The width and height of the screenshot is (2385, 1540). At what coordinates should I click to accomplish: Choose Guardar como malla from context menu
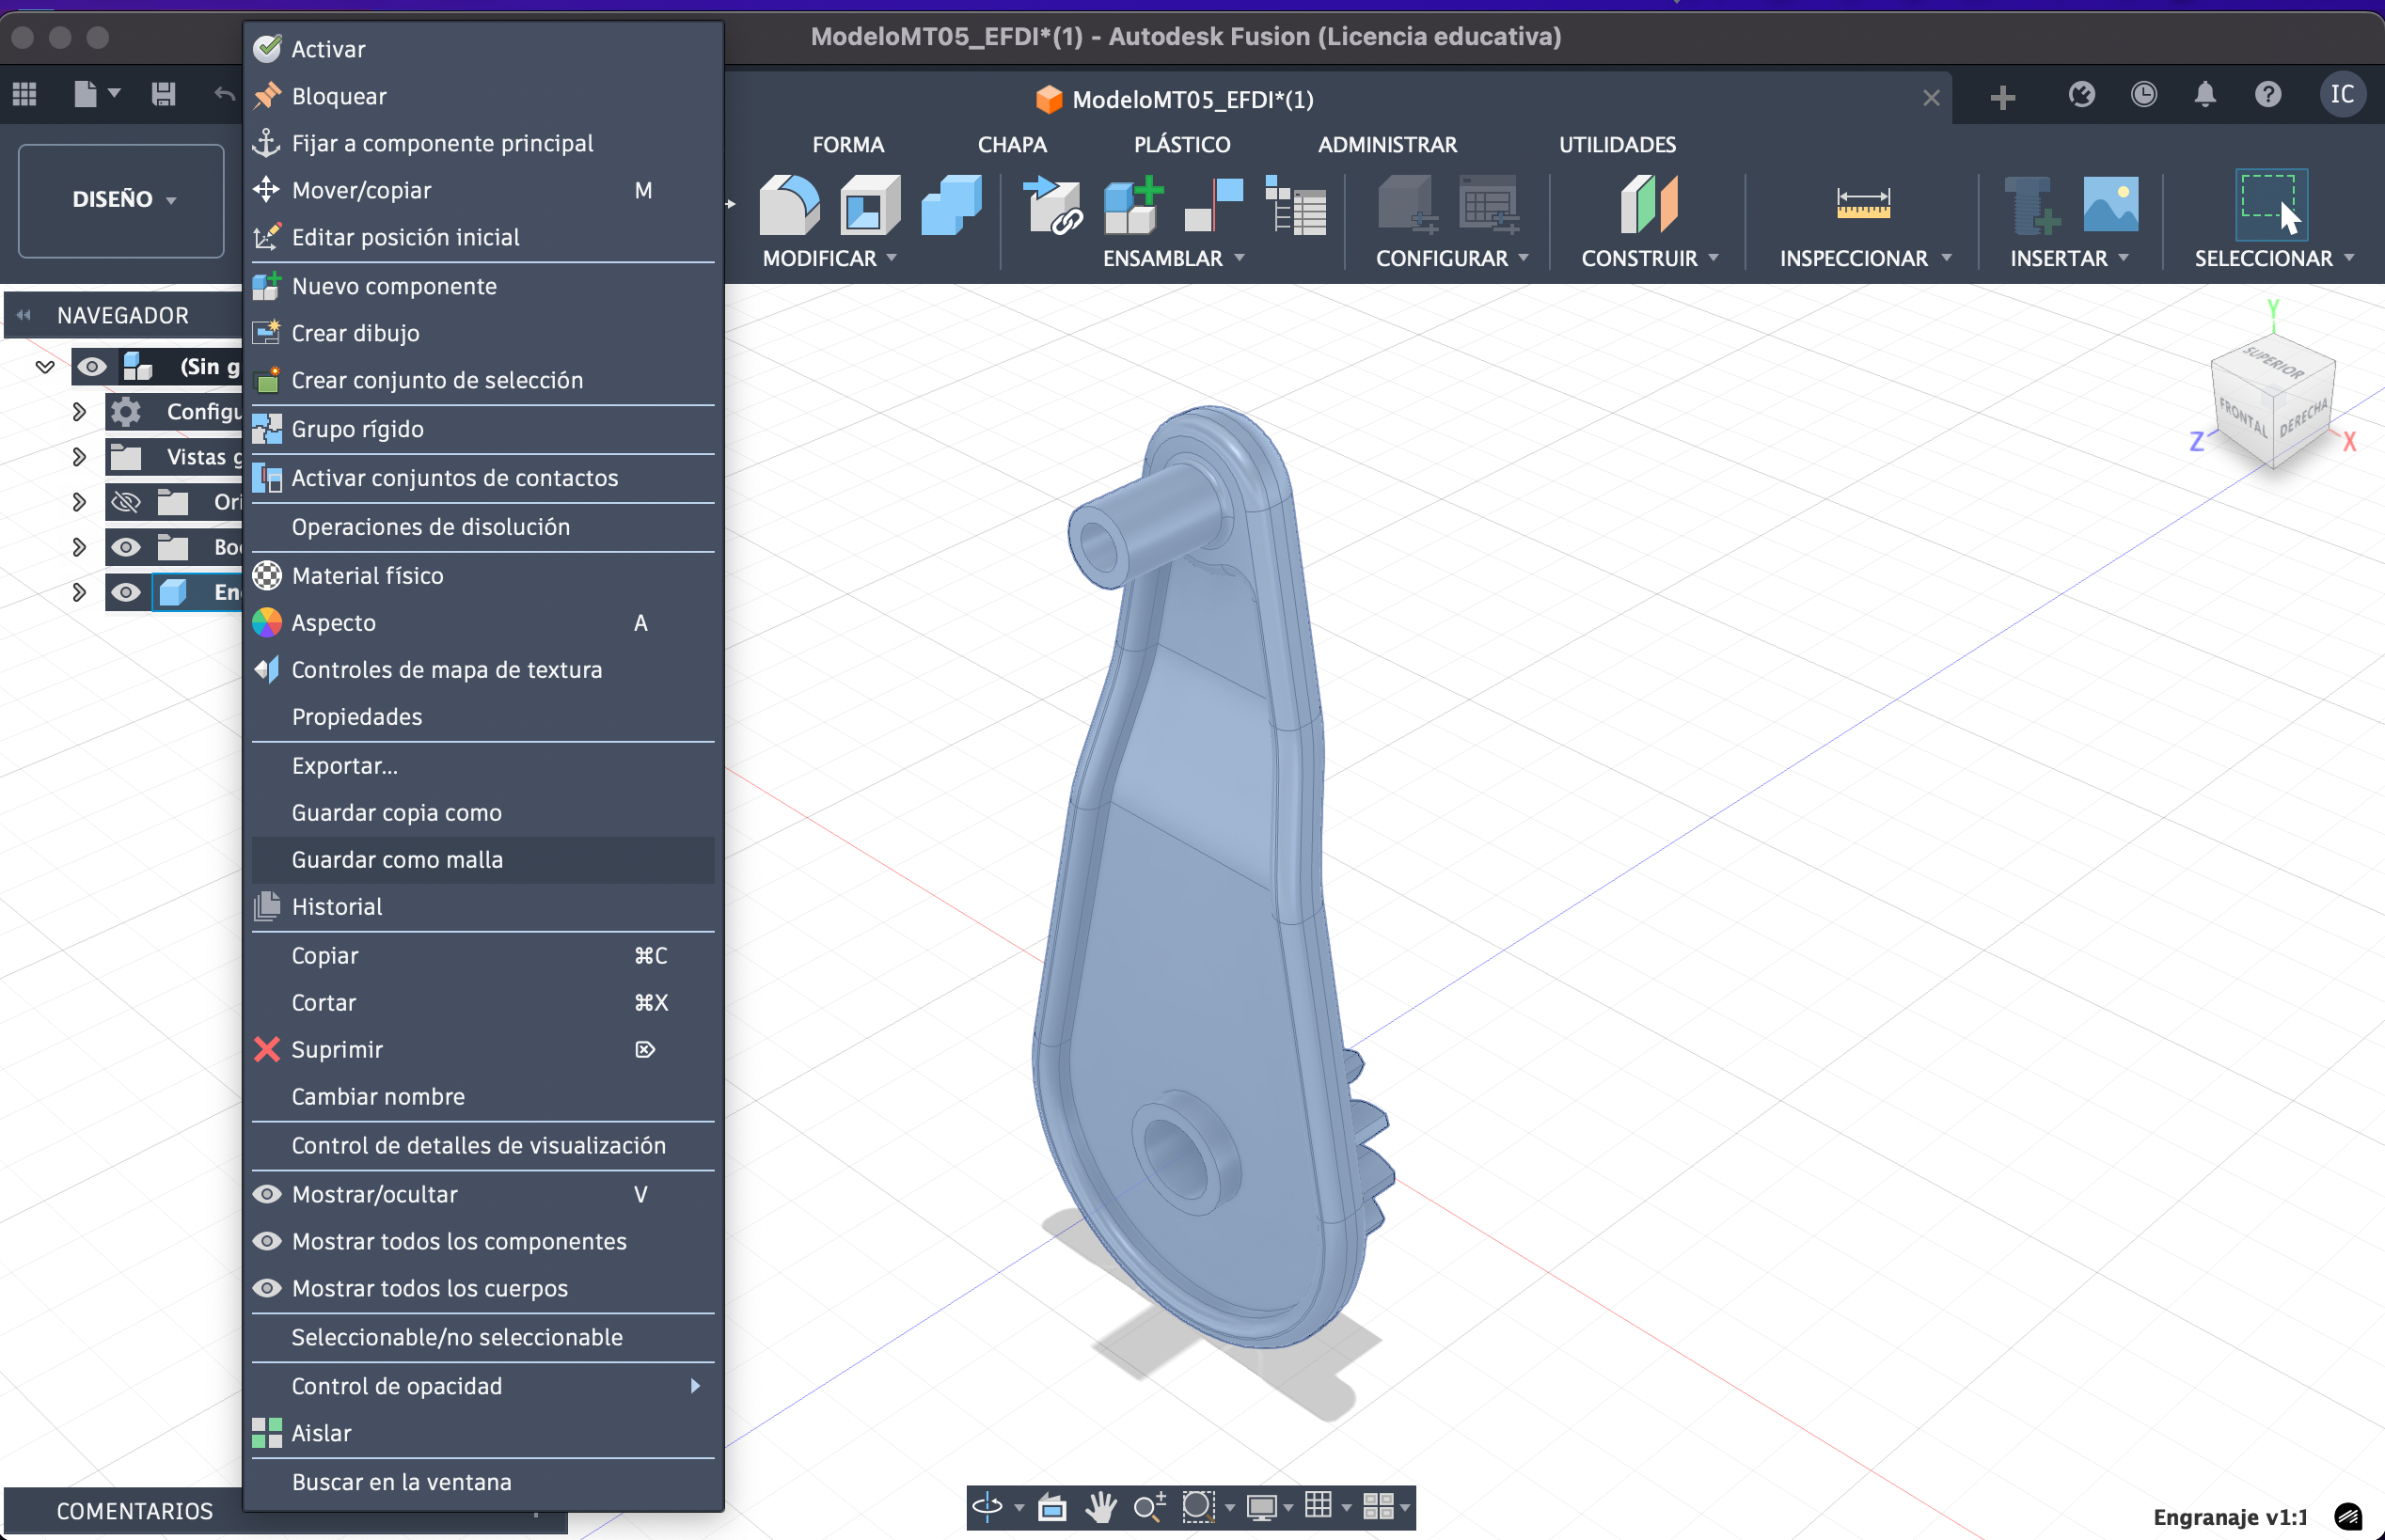[x=397, y=860]
